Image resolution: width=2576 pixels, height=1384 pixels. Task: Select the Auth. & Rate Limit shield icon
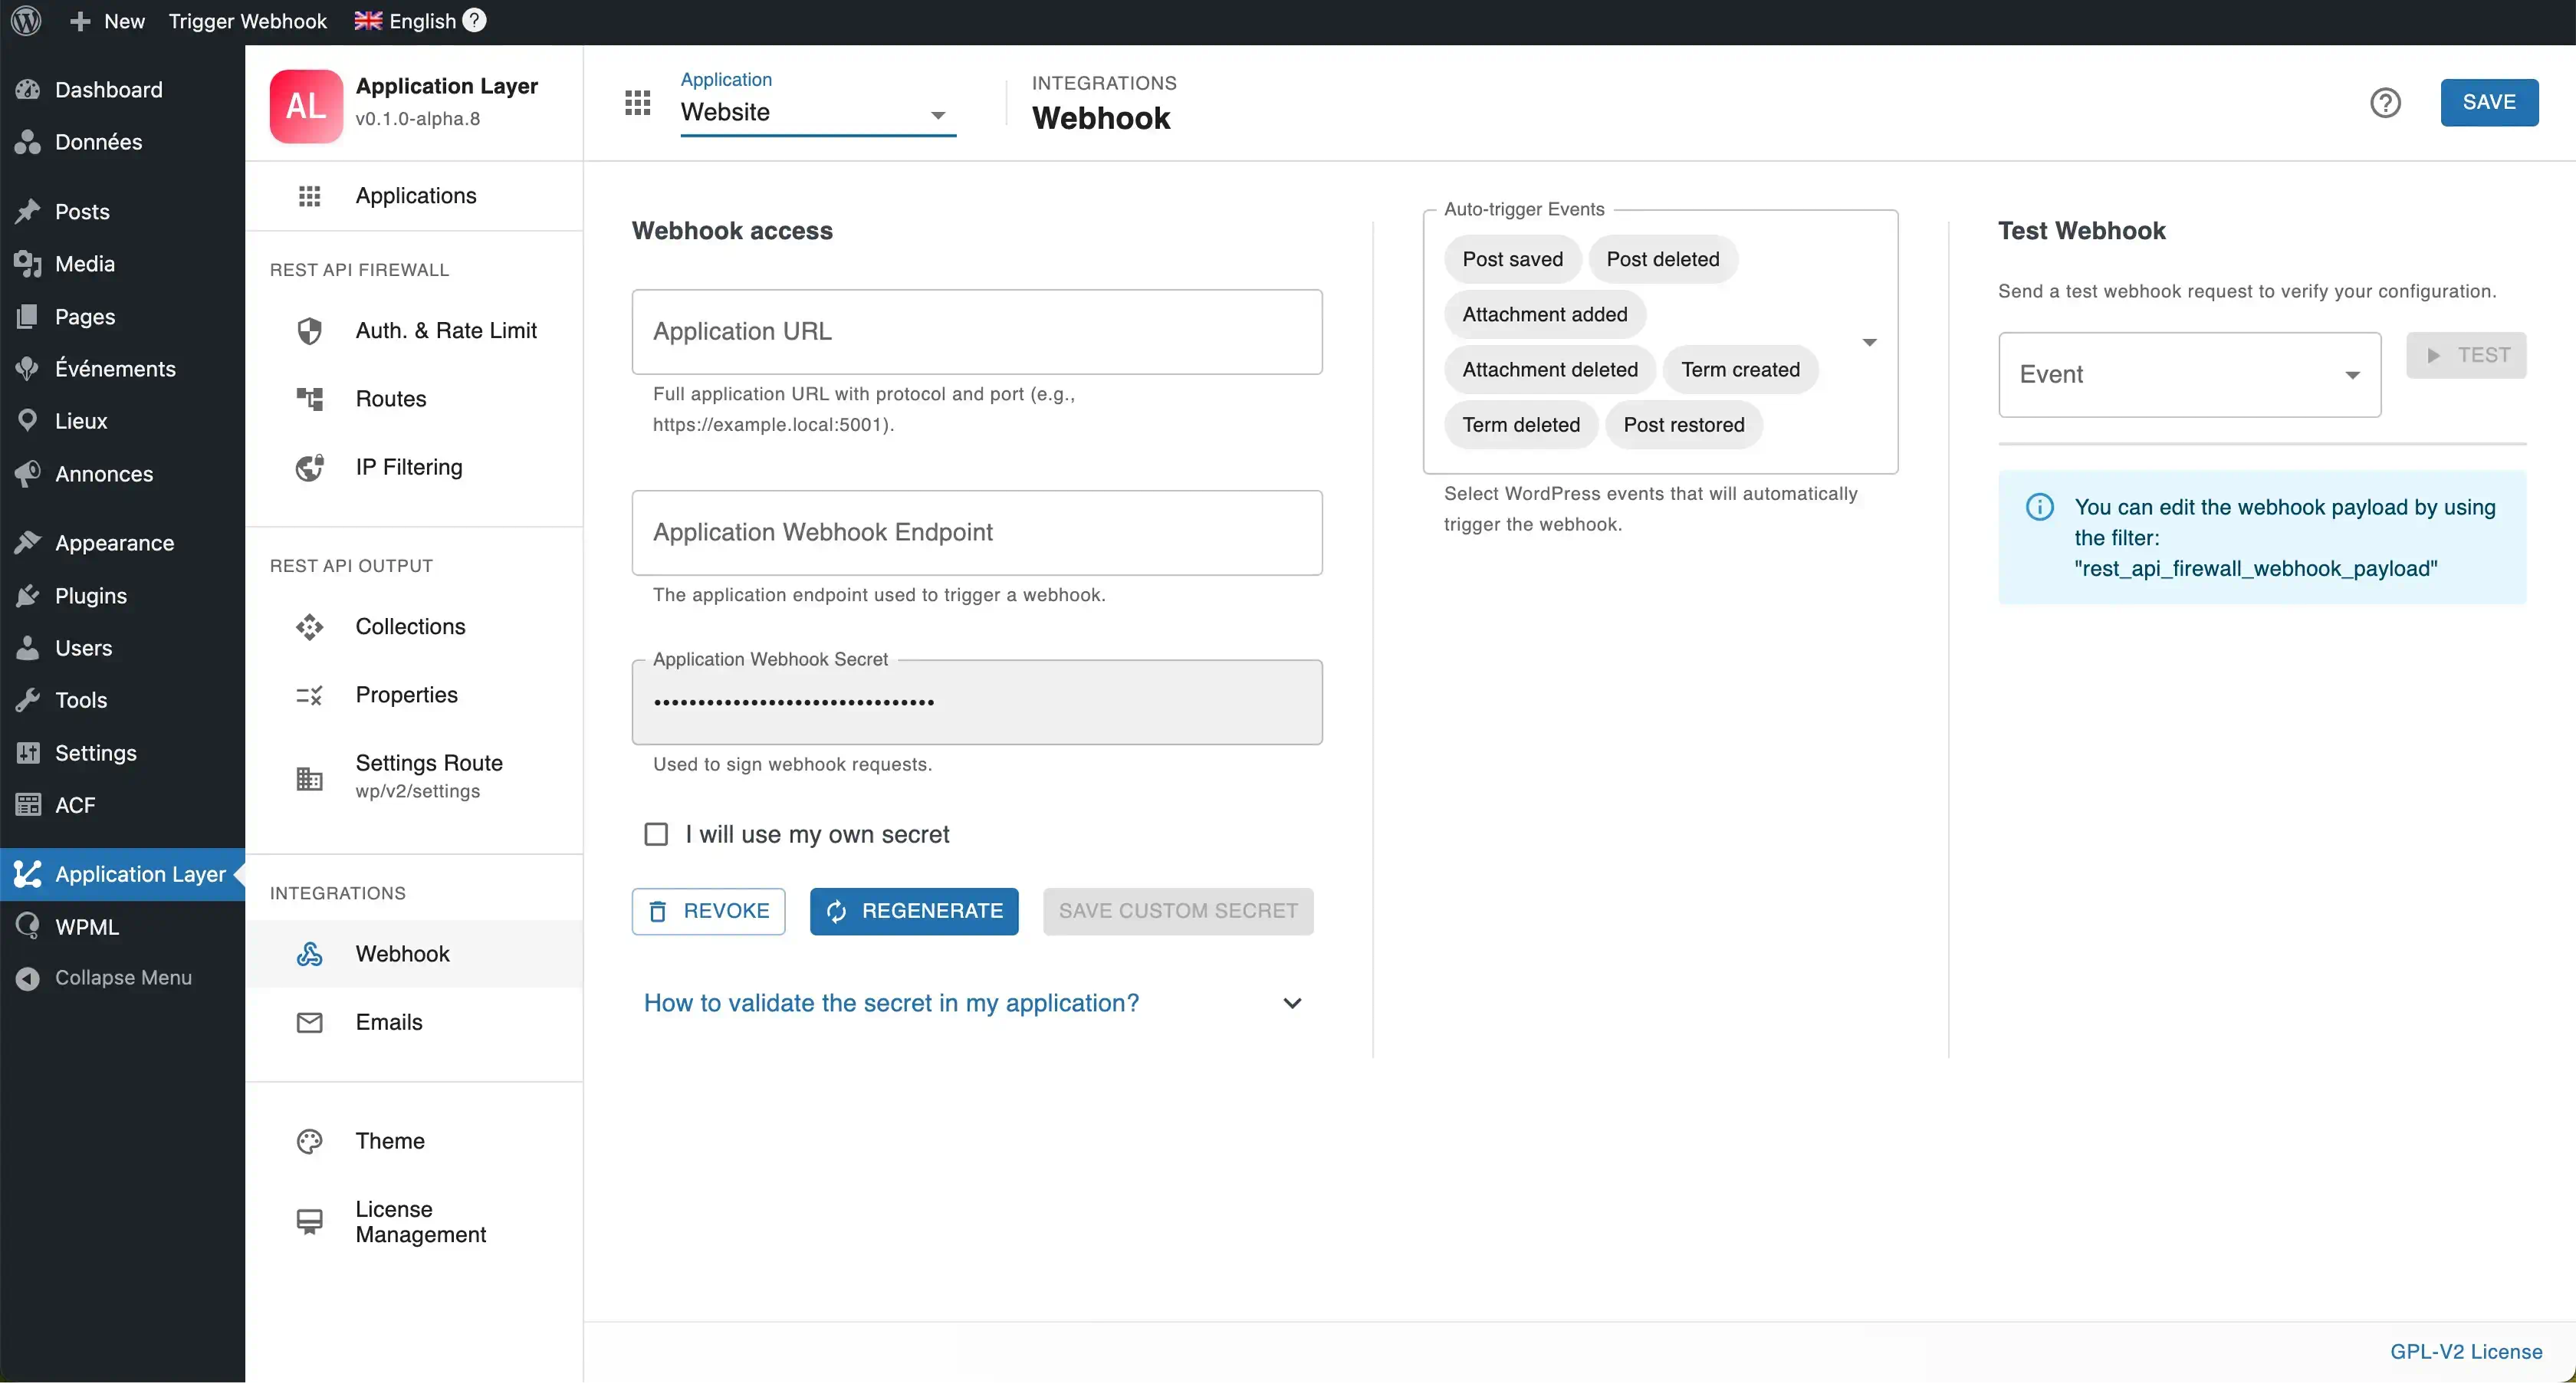310,330
